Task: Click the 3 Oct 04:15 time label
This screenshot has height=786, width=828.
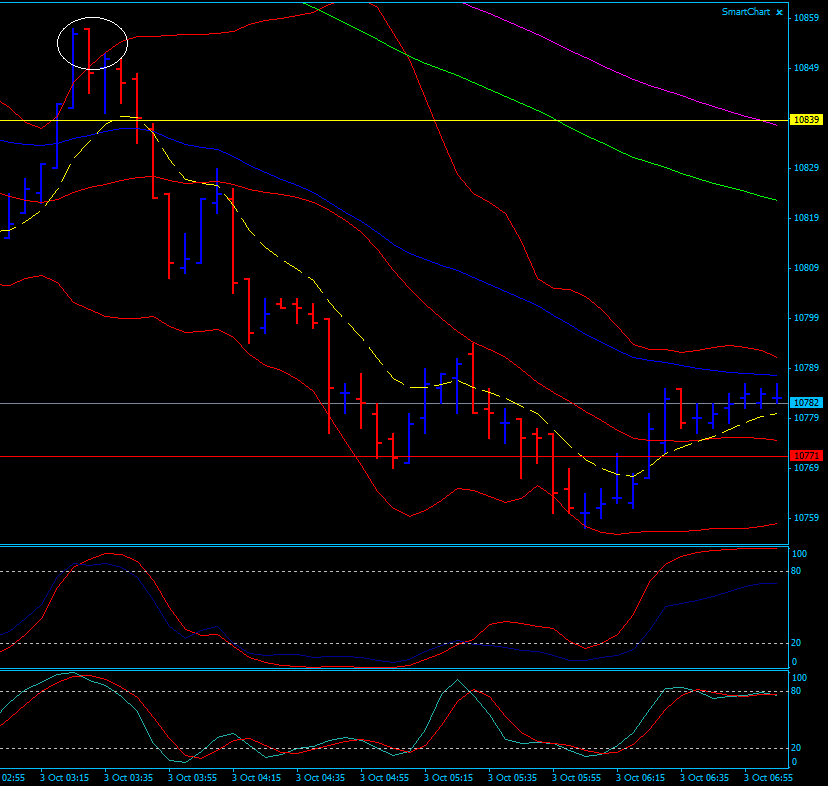Action: [x=257, y=778]
